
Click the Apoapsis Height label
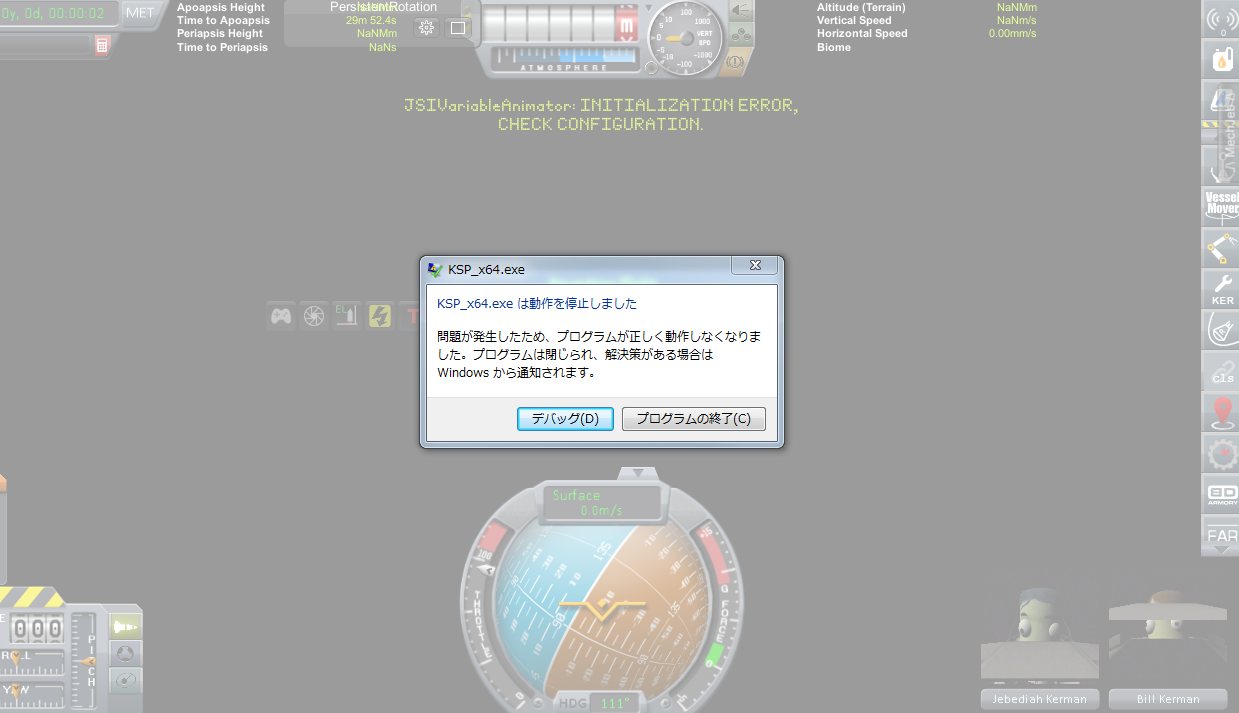(221, 7)
